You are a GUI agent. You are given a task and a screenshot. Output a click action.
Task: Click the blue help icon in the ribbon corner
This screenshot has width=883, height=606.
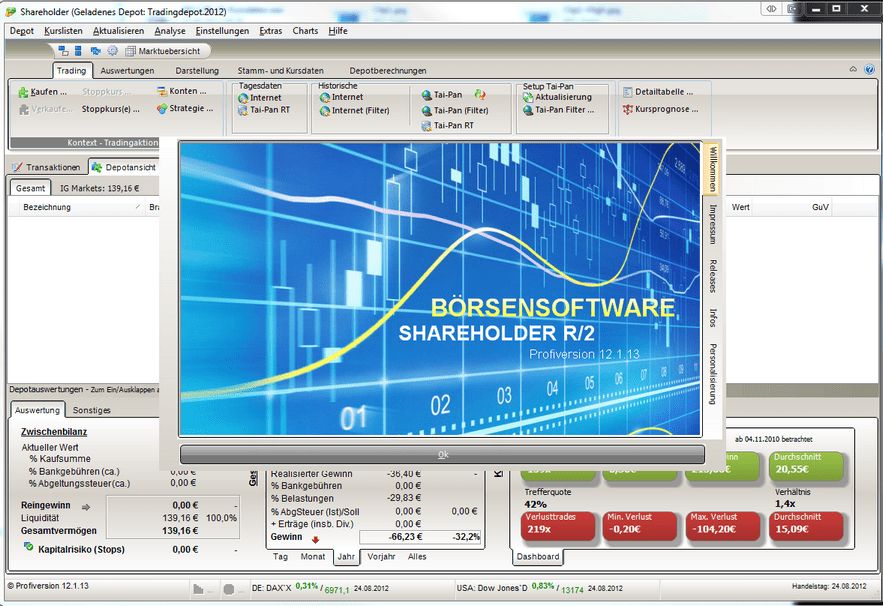pos(869,69)
